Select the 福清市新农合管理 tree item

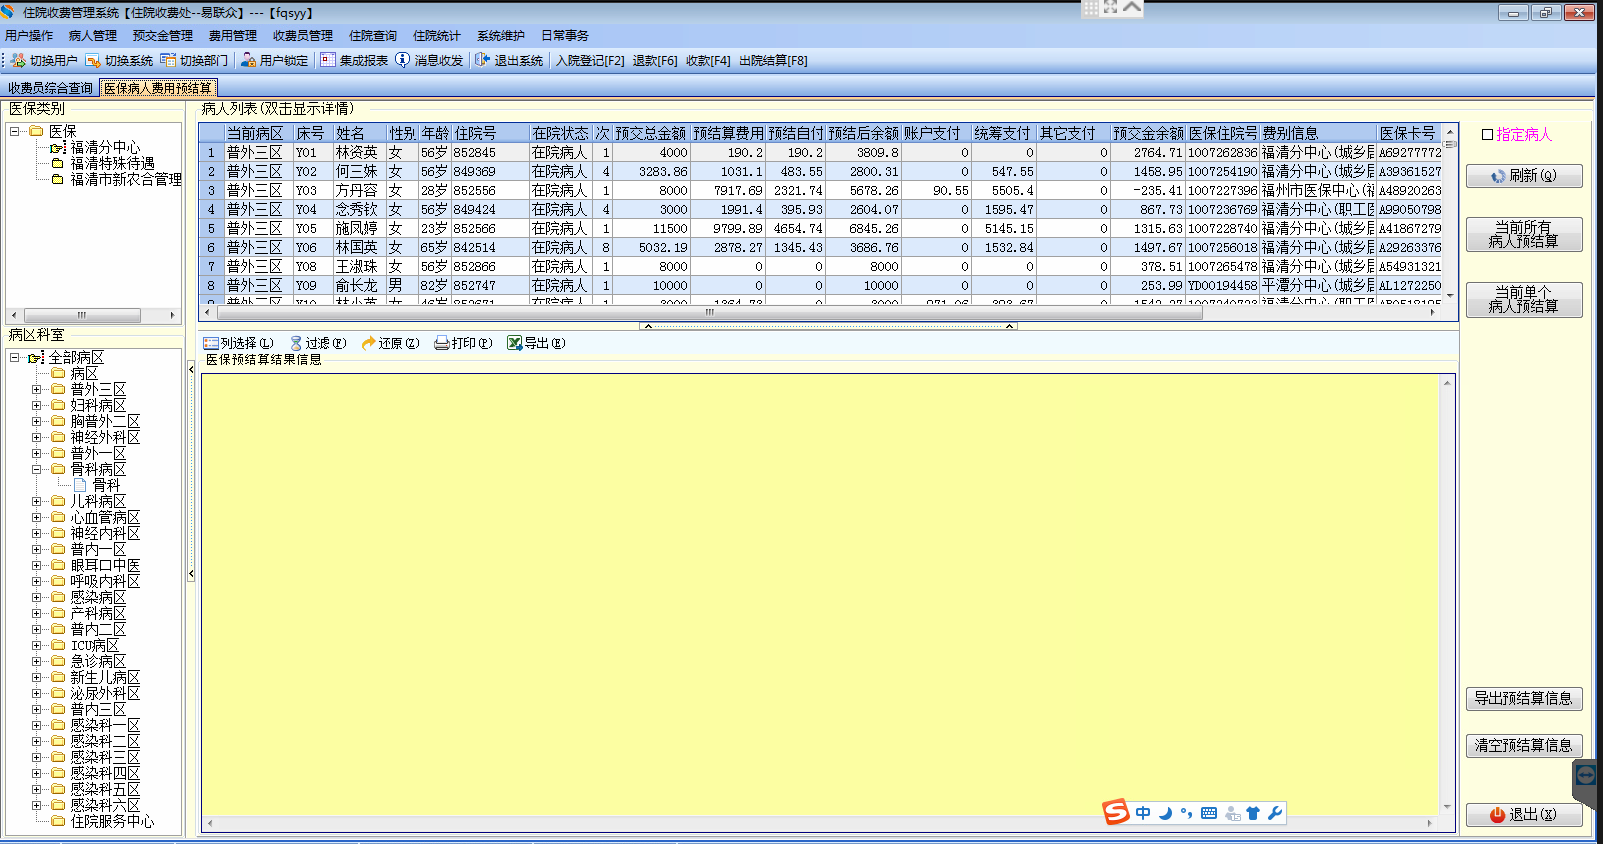click(126, 179)
